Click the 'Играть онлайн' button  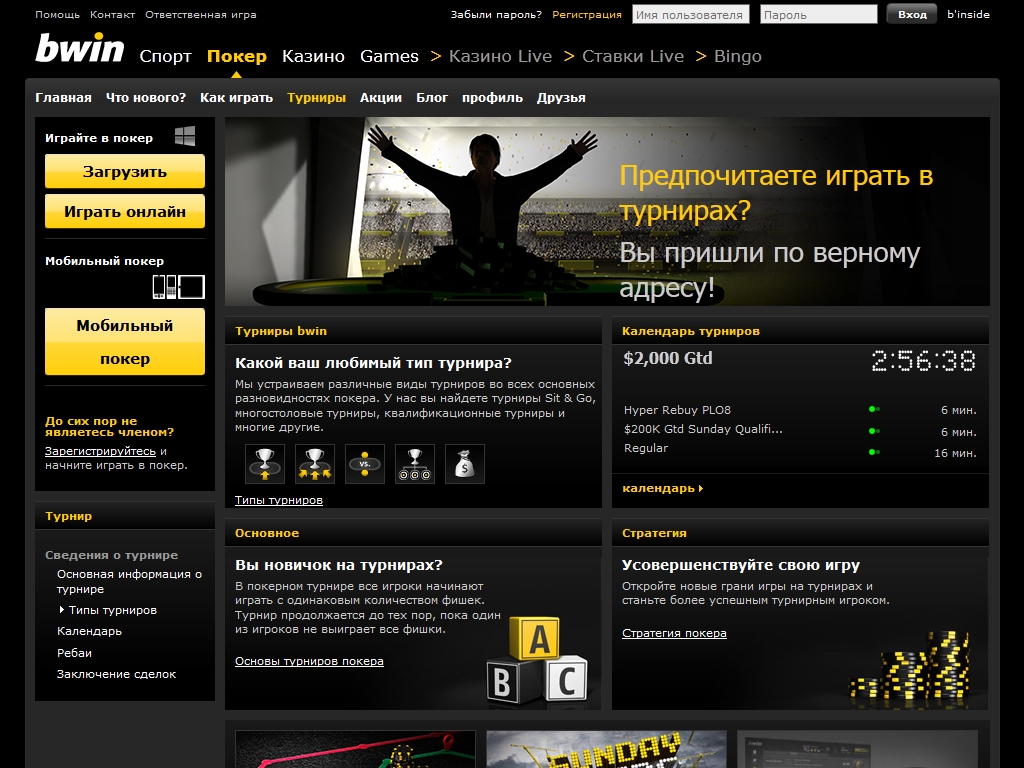[125, 212]
